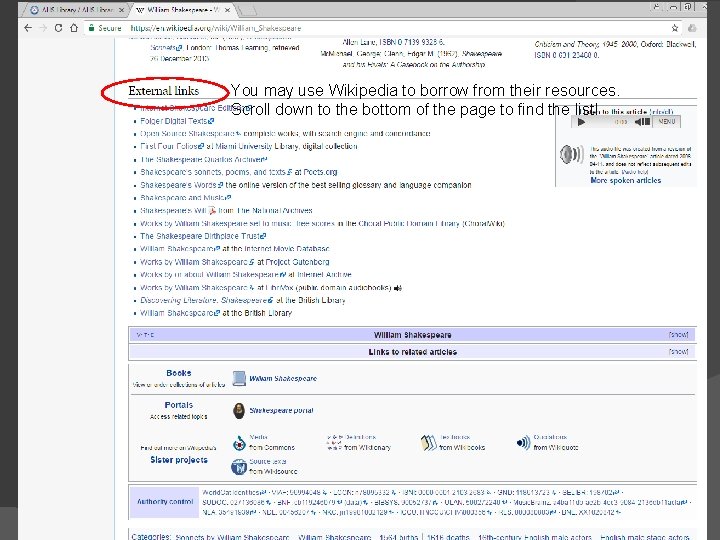Close the William Shakespeare browser tab
720x540 pixels.
pos(227,10)
